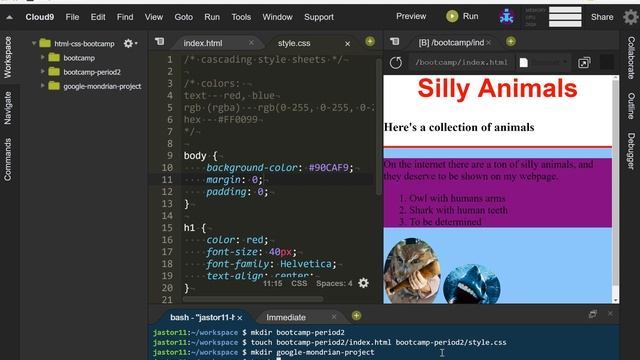Open file tree settings gear dropdown
640x360 pixels.
(130, 43)
